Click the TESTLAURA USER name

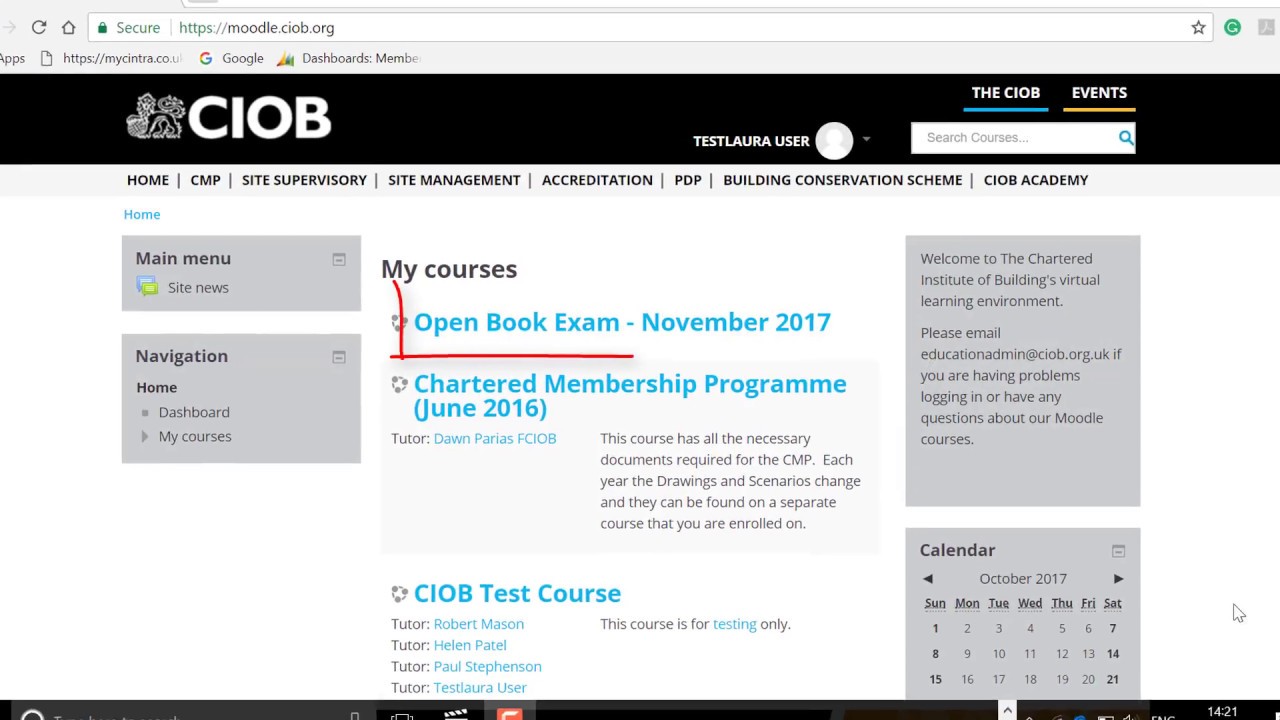751,141
